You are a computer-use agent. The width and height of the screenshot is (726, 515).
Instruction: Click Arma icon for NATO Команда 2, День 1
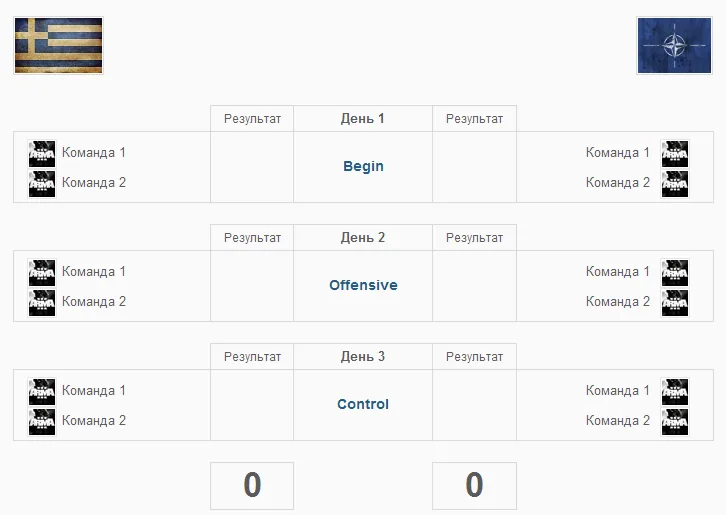[x=675, y=183]
